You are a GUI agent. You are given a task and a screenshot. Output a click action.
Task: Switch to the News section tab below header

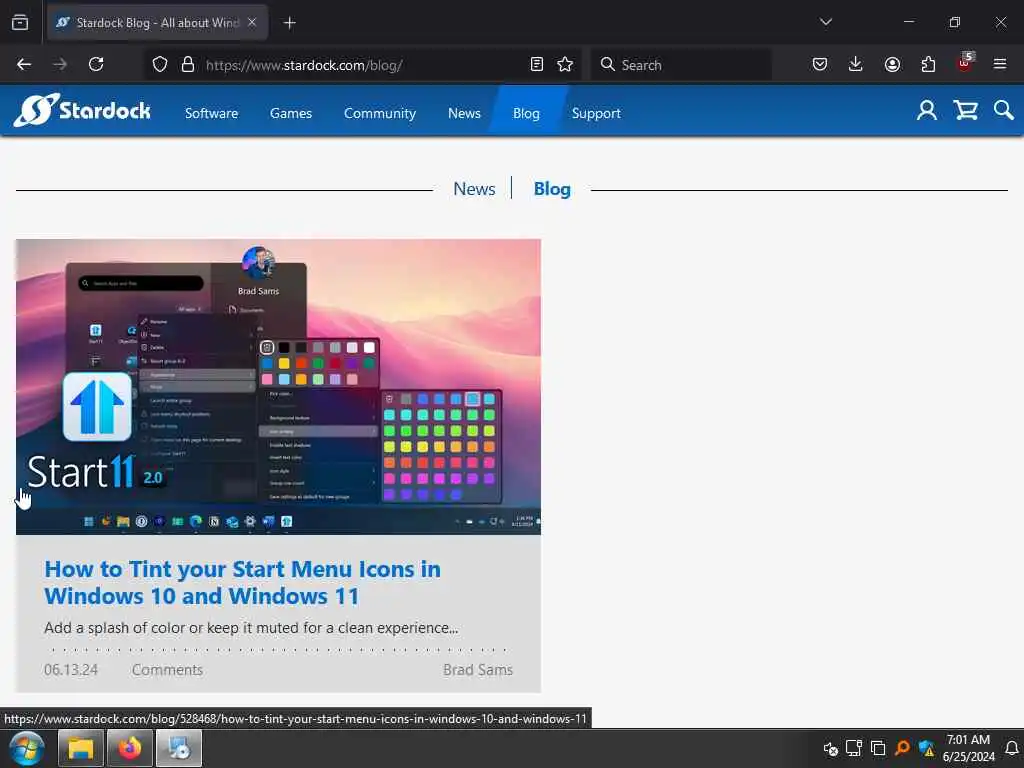474,189
